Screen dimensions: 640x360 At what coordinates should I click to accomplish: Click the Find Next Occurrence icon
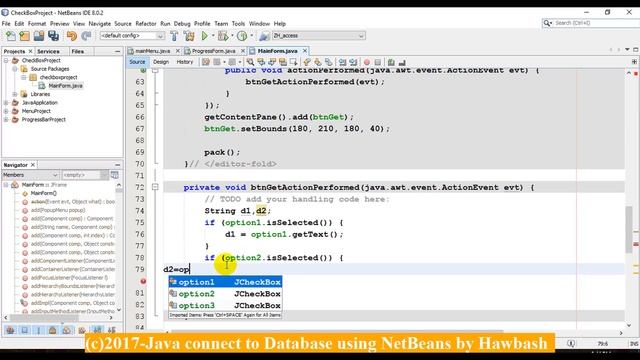(272, 62)
